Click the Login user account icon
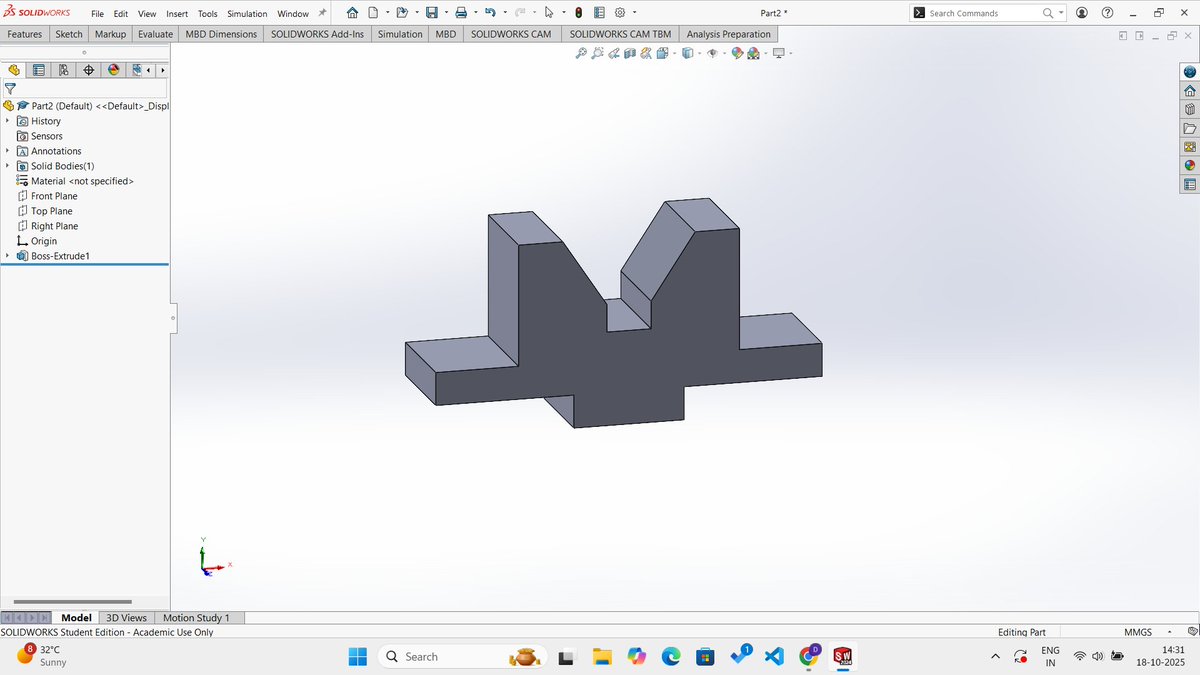Image resolution: width=1200 pixels, height=675 pixels. pos(1081,13)
